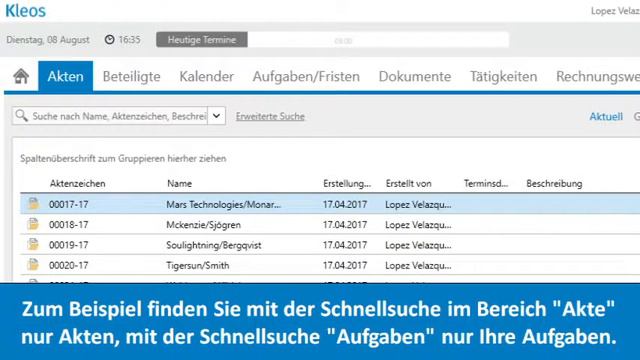Open the Aufgaben/Fristen tab
Viewport: 640px width, 360px height.
[x=306, y=76]
